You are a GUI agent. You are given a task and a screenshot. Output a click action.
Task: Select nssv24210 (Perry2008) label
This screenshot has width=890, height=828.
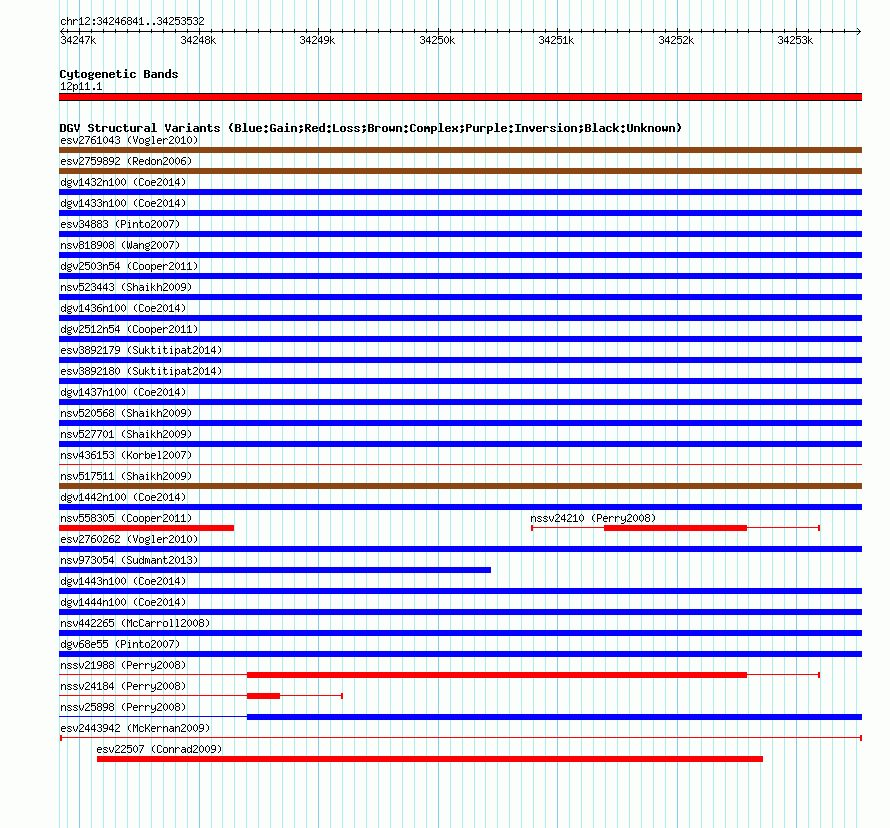593,518
